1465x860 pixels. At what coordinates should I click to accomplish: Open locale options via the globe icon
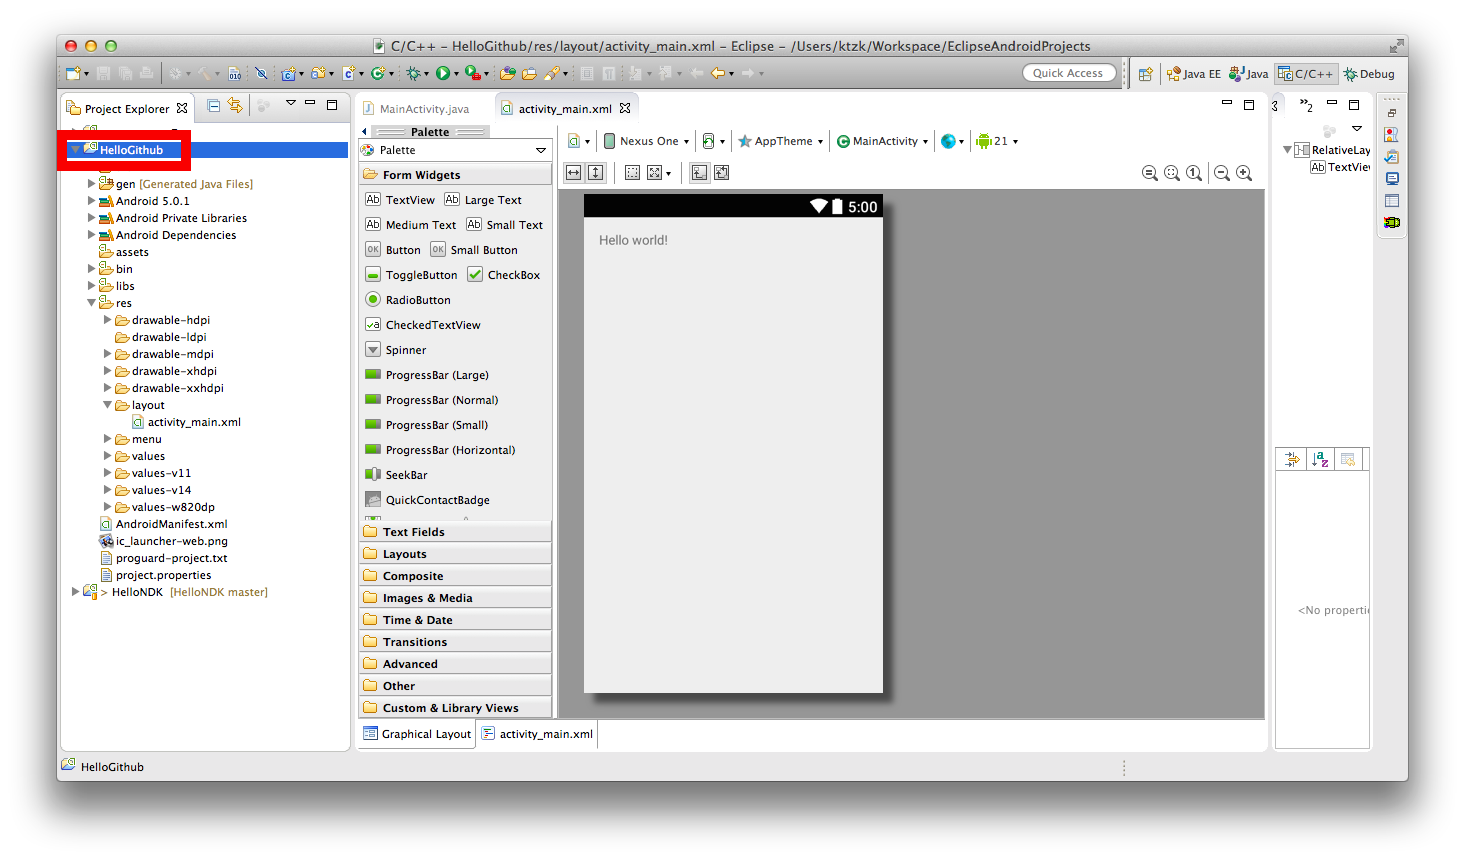pos(950,141)
